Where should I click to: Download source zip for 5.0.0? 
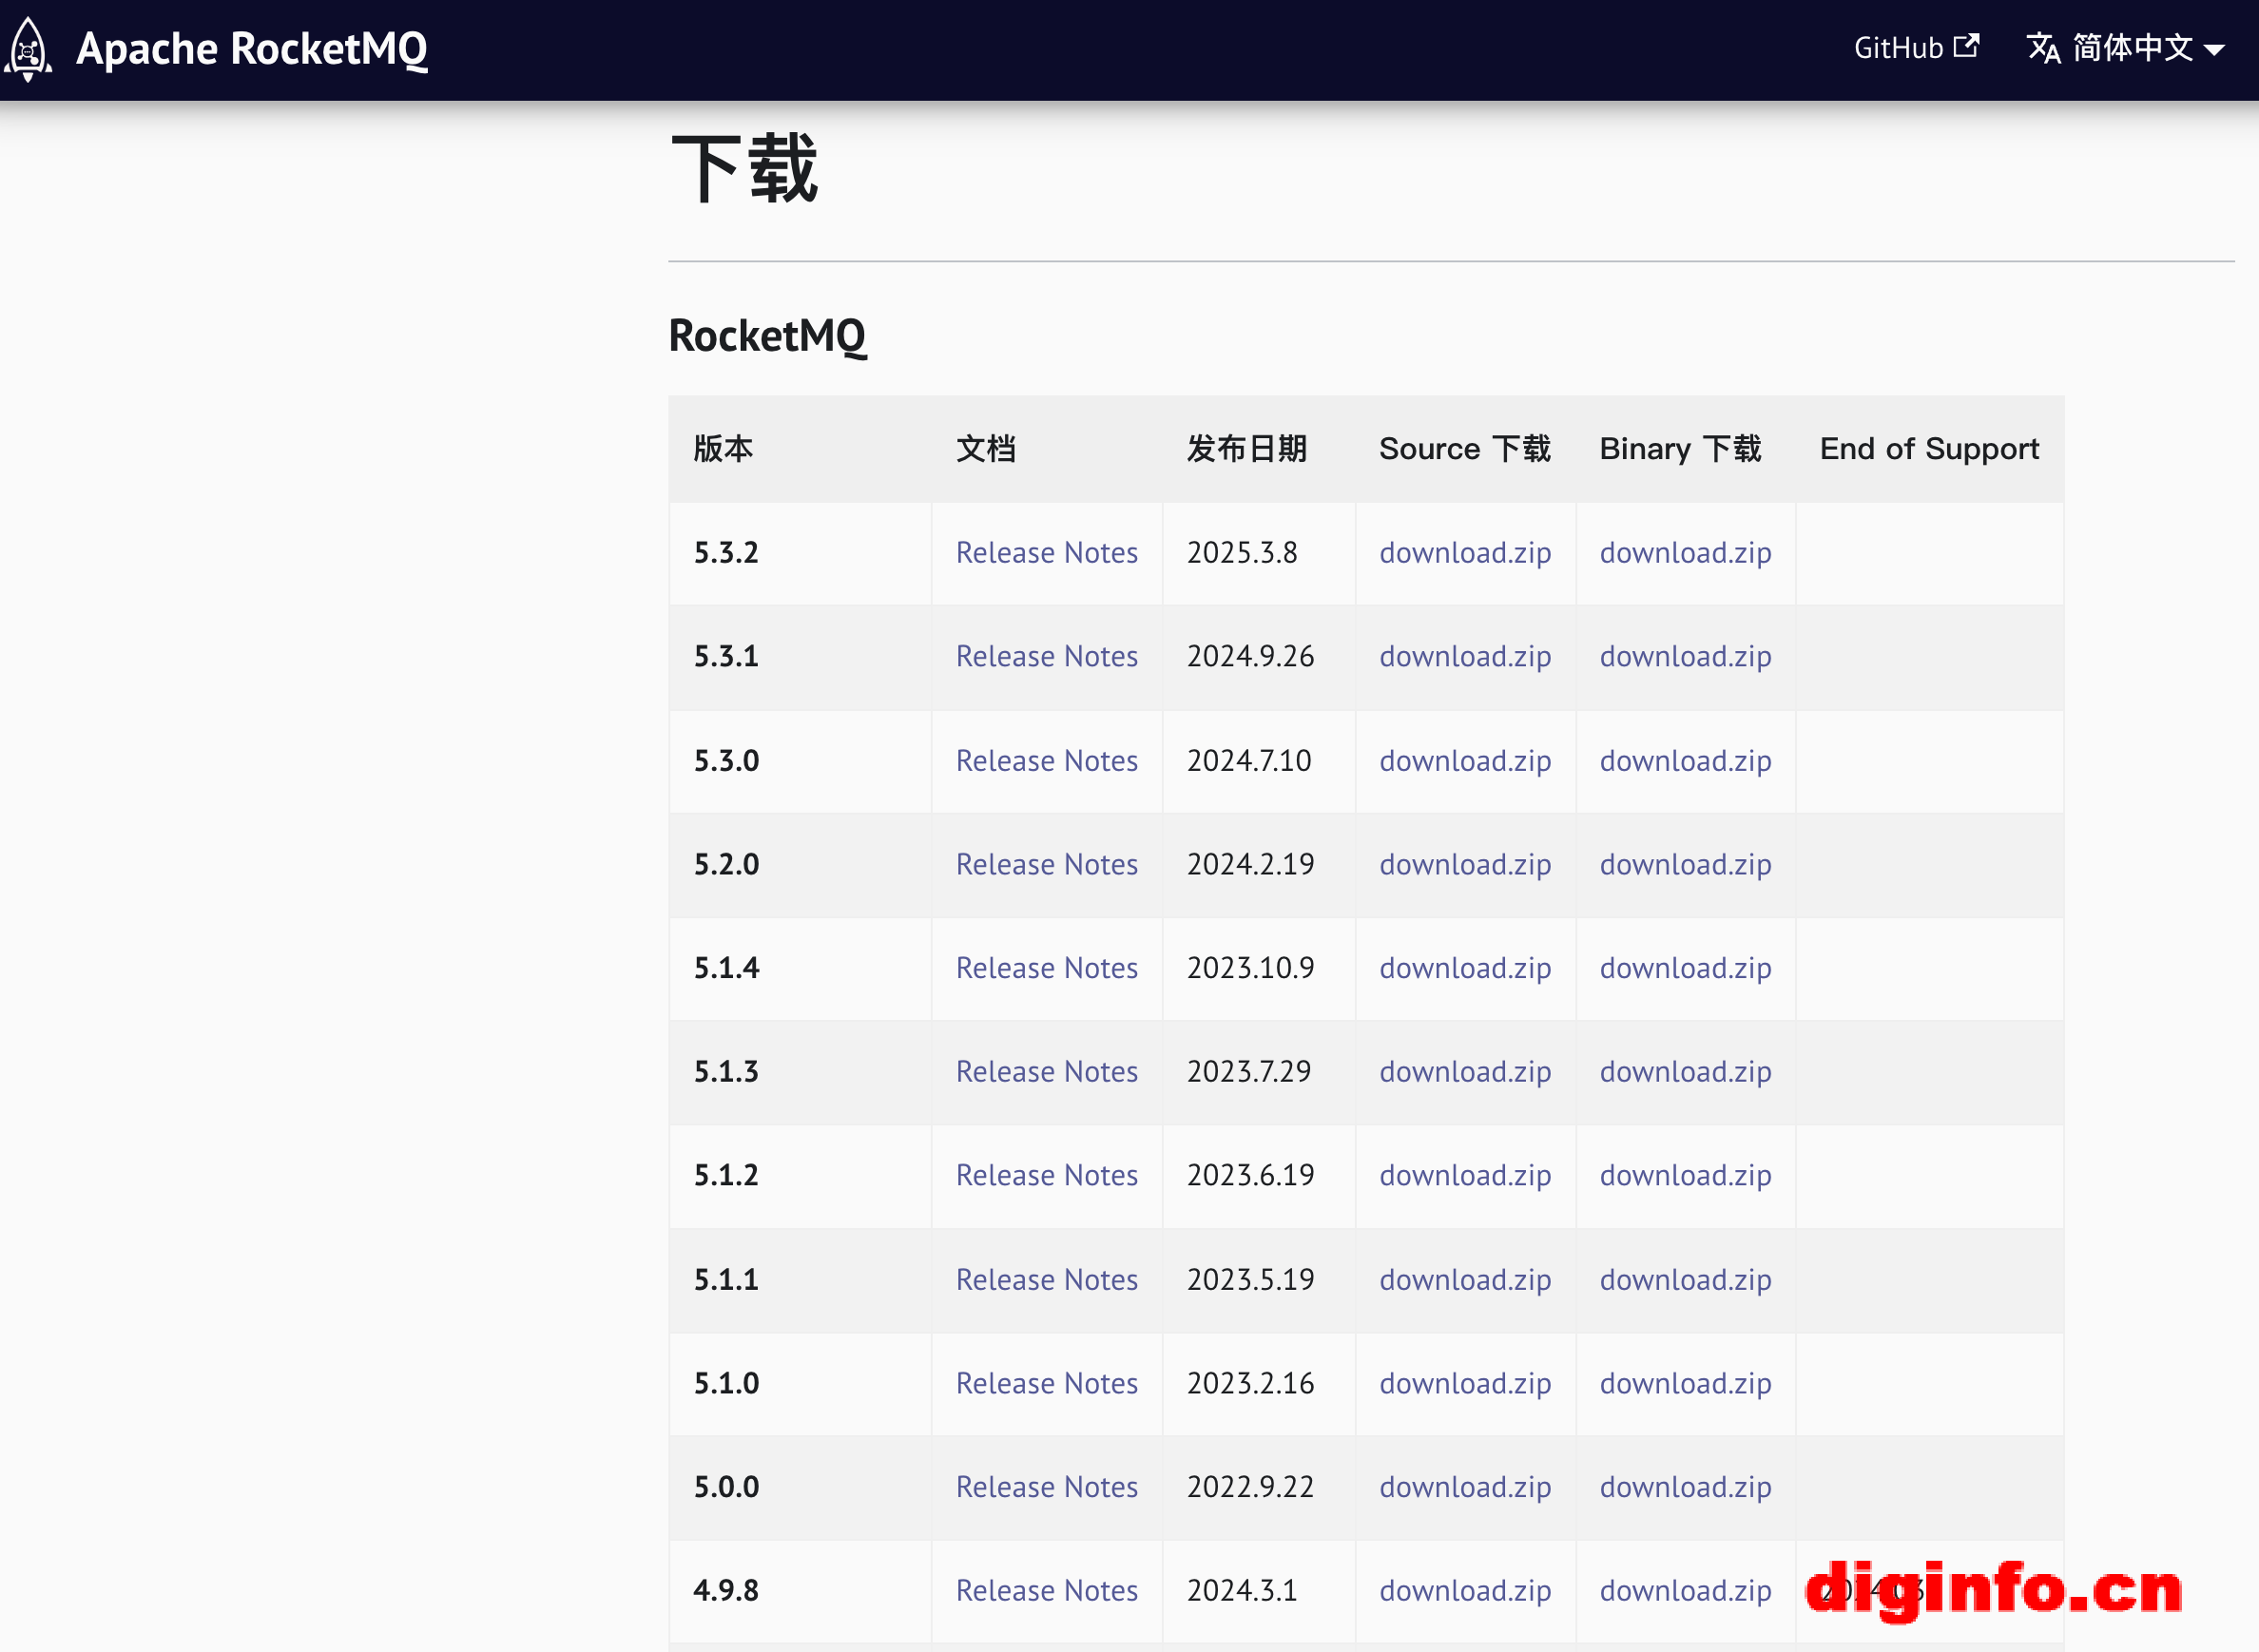(x=1465, y=1487)
